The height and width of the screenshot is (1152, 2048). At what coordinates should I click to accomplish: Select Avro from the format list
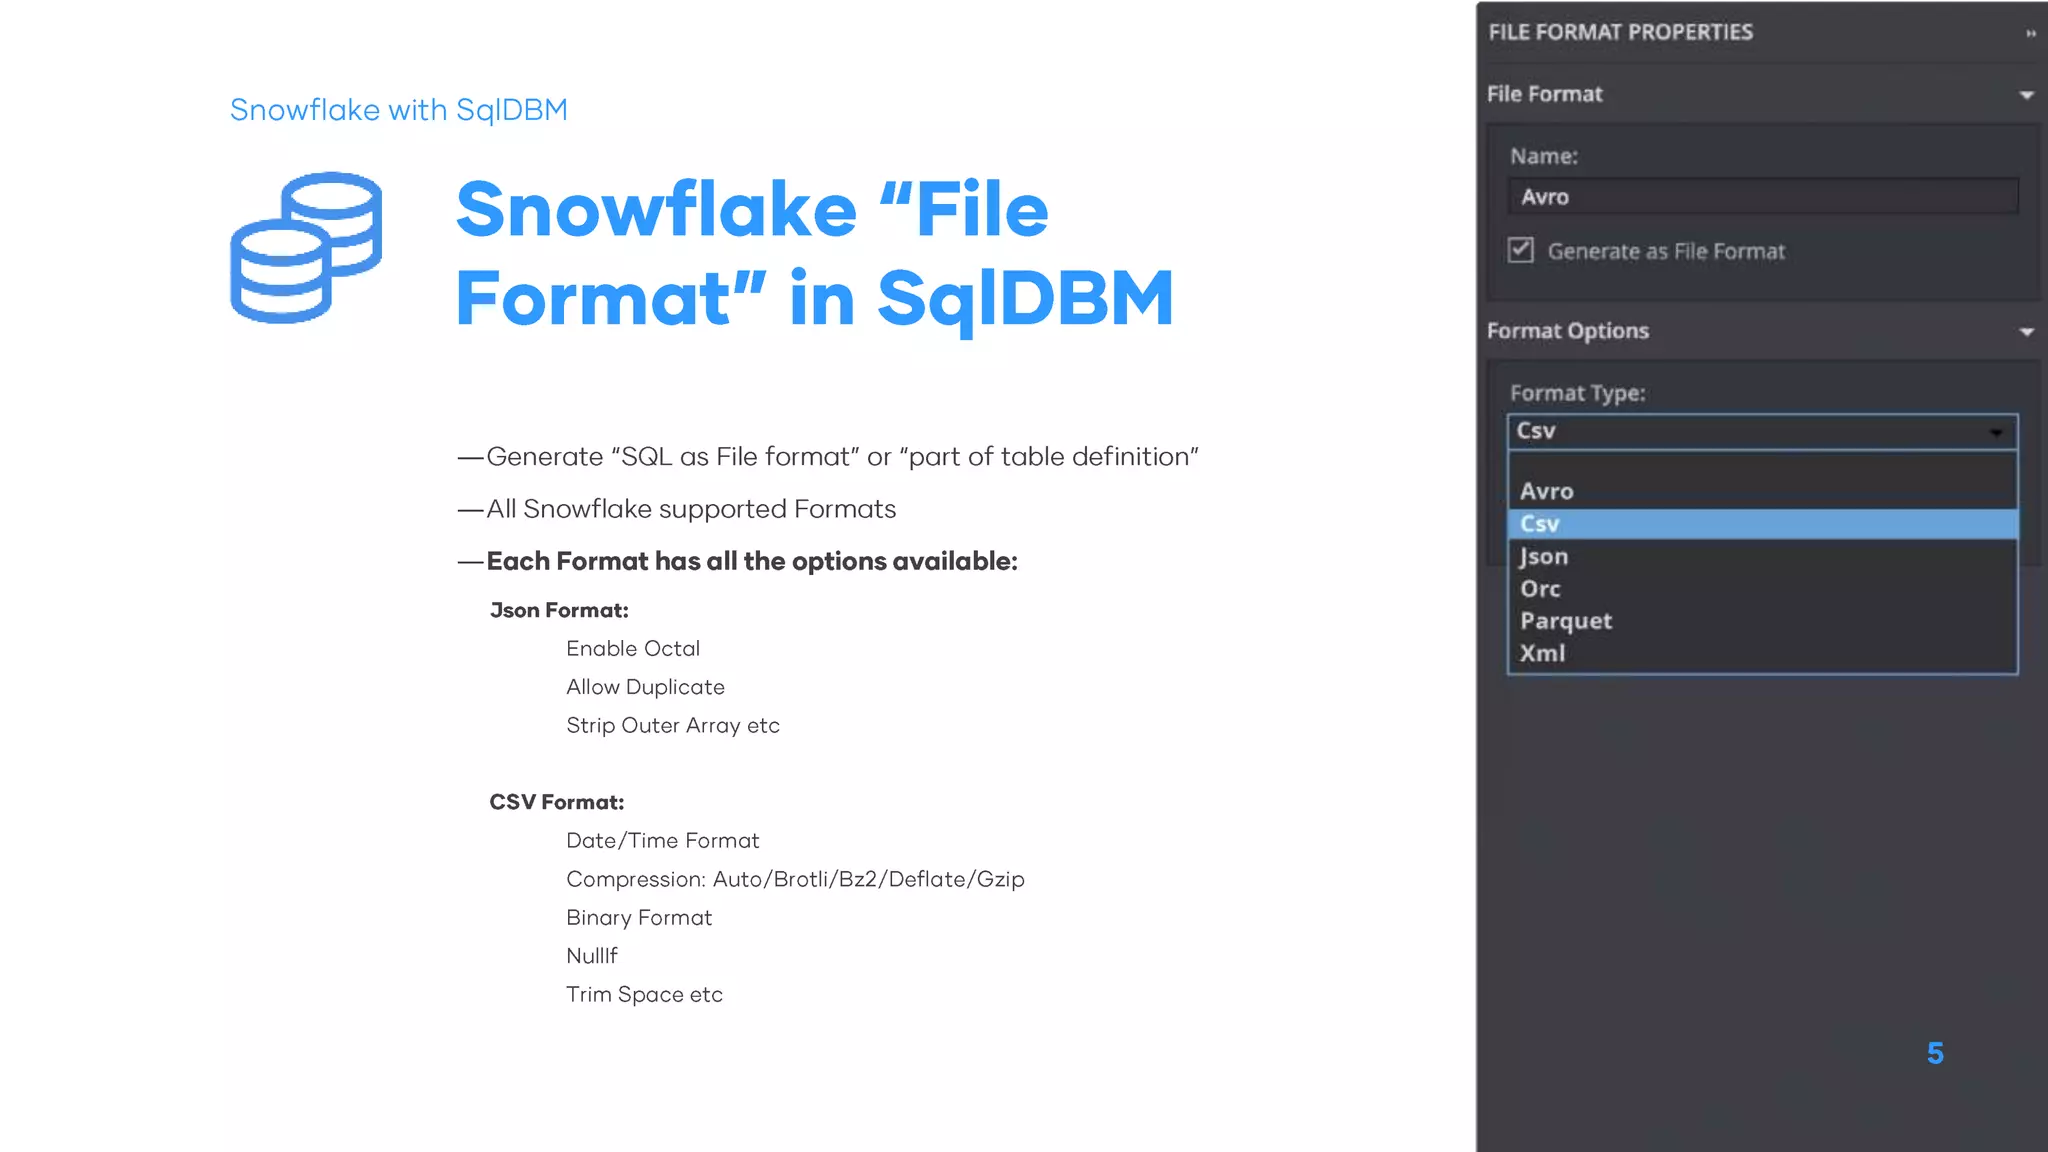point(1546,491)
